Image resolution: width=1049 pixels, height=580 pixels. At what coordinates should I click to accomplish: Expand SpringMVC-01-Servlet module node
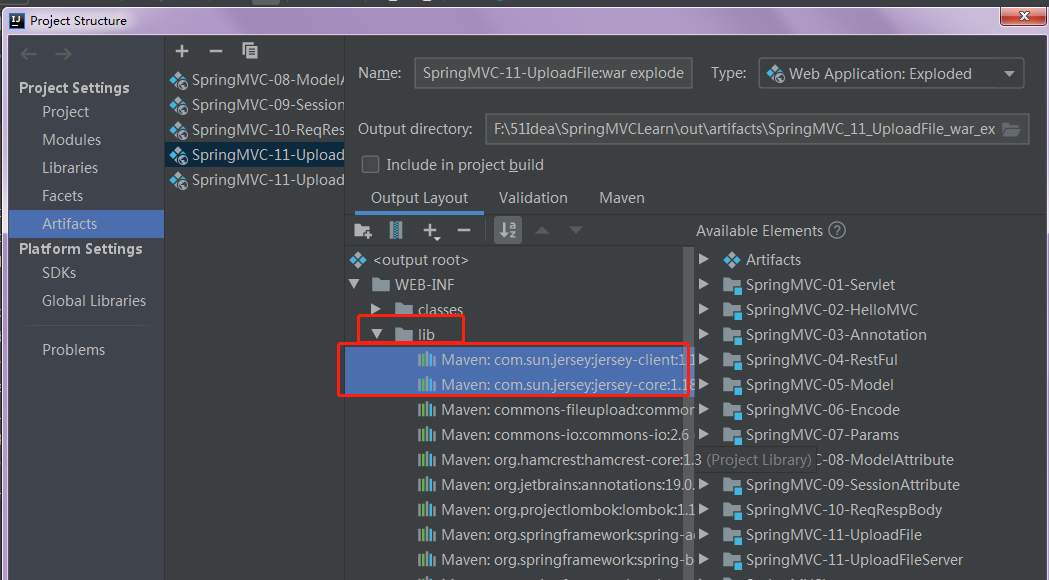point(704,284)
